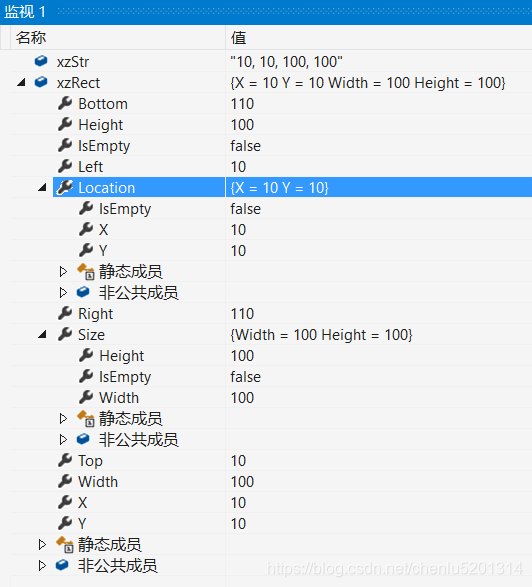
Task: Select the highlighted Location property name
Action: coord(107,188)
